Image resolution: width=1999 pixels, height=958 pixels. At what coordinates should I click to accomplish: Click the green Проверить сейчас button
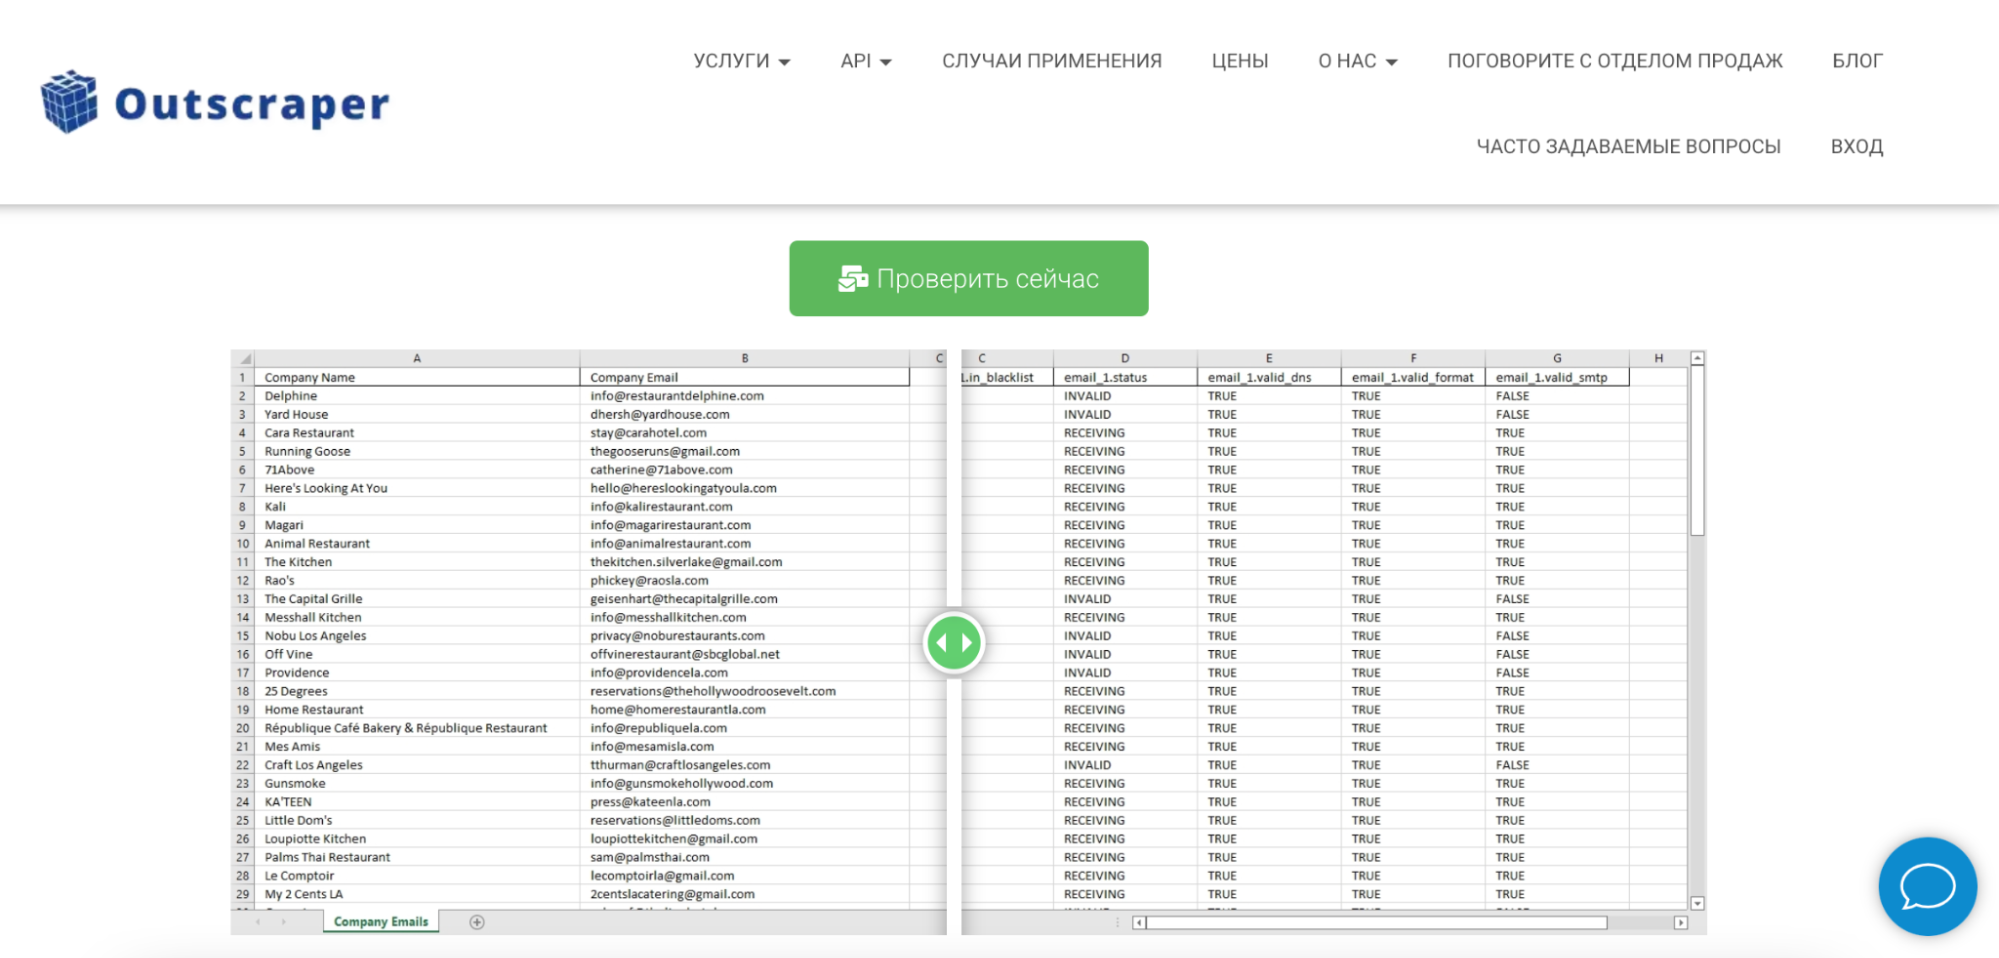coord(969,278)
